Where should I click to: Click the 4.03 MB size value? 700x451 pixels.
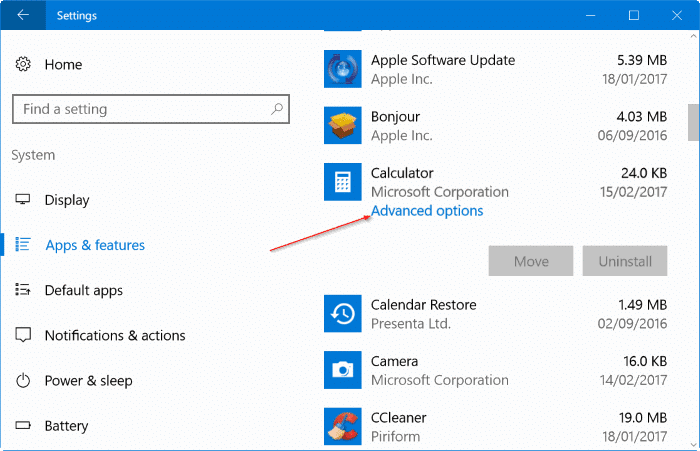[x=642, y=117]
